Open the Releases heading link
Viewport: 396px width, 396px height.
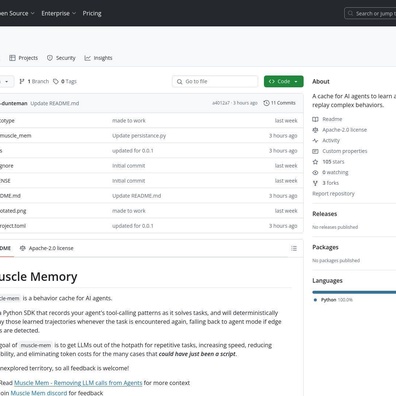coord(325,214)
